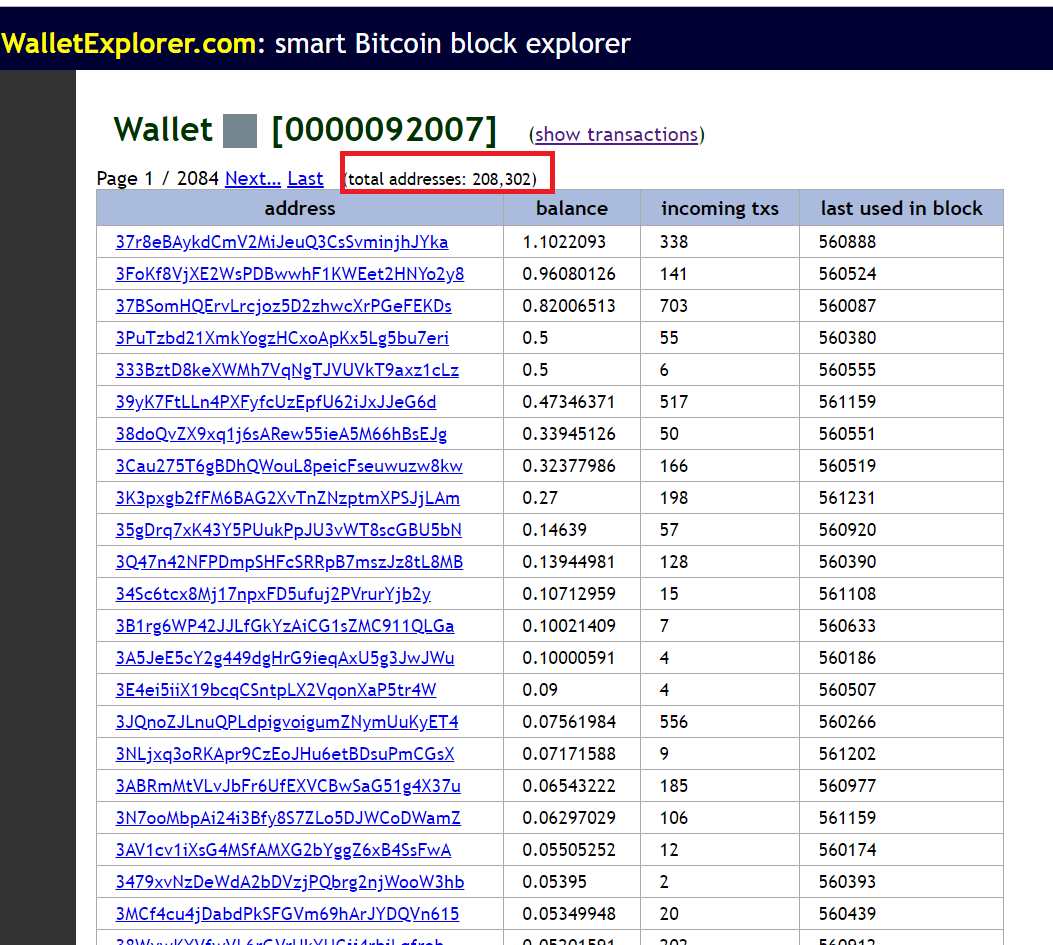The image size is (1053, 945).
Task: Select block number 560977
Action: 847,786
